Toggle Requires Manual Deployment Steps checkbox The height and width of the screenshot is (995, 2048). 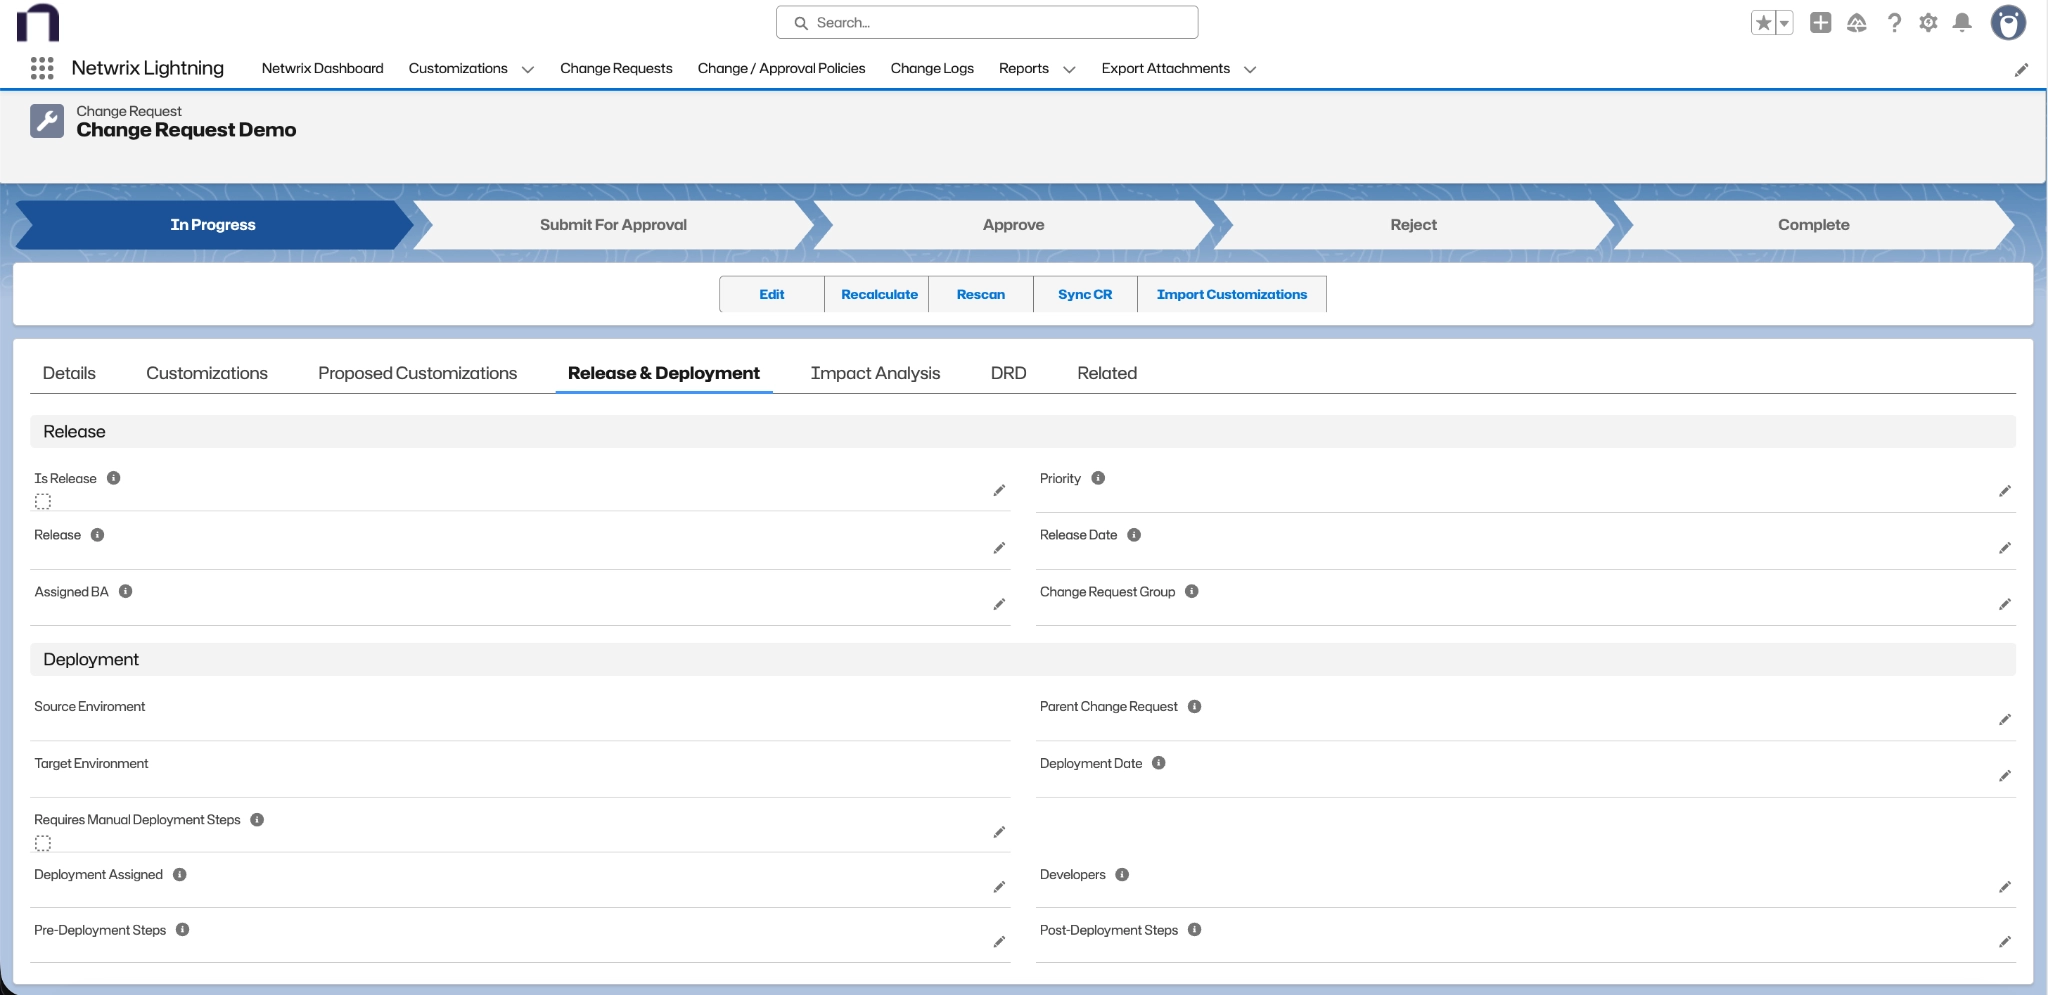tap(43, 843)
